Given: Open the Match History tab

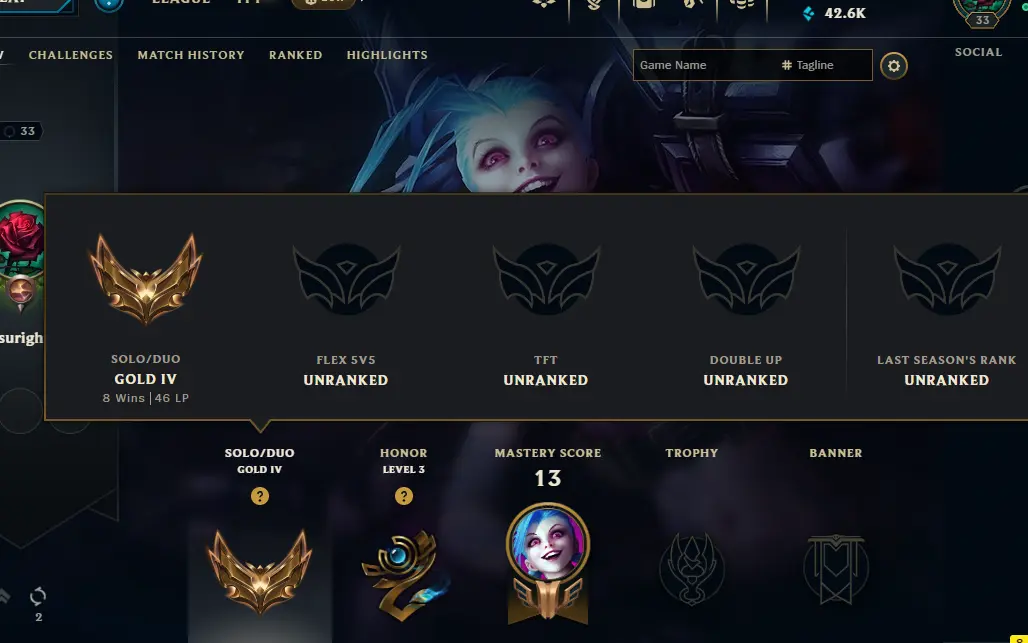Looking at the screenshot, I should tap(191, 55).
